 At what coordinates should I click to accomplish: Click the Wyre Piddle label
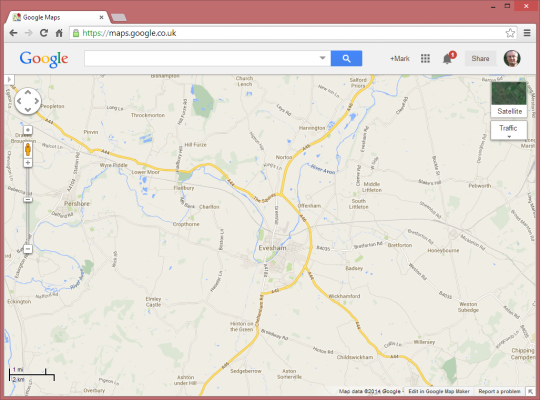pyautogui.click(x=114, y=165)
